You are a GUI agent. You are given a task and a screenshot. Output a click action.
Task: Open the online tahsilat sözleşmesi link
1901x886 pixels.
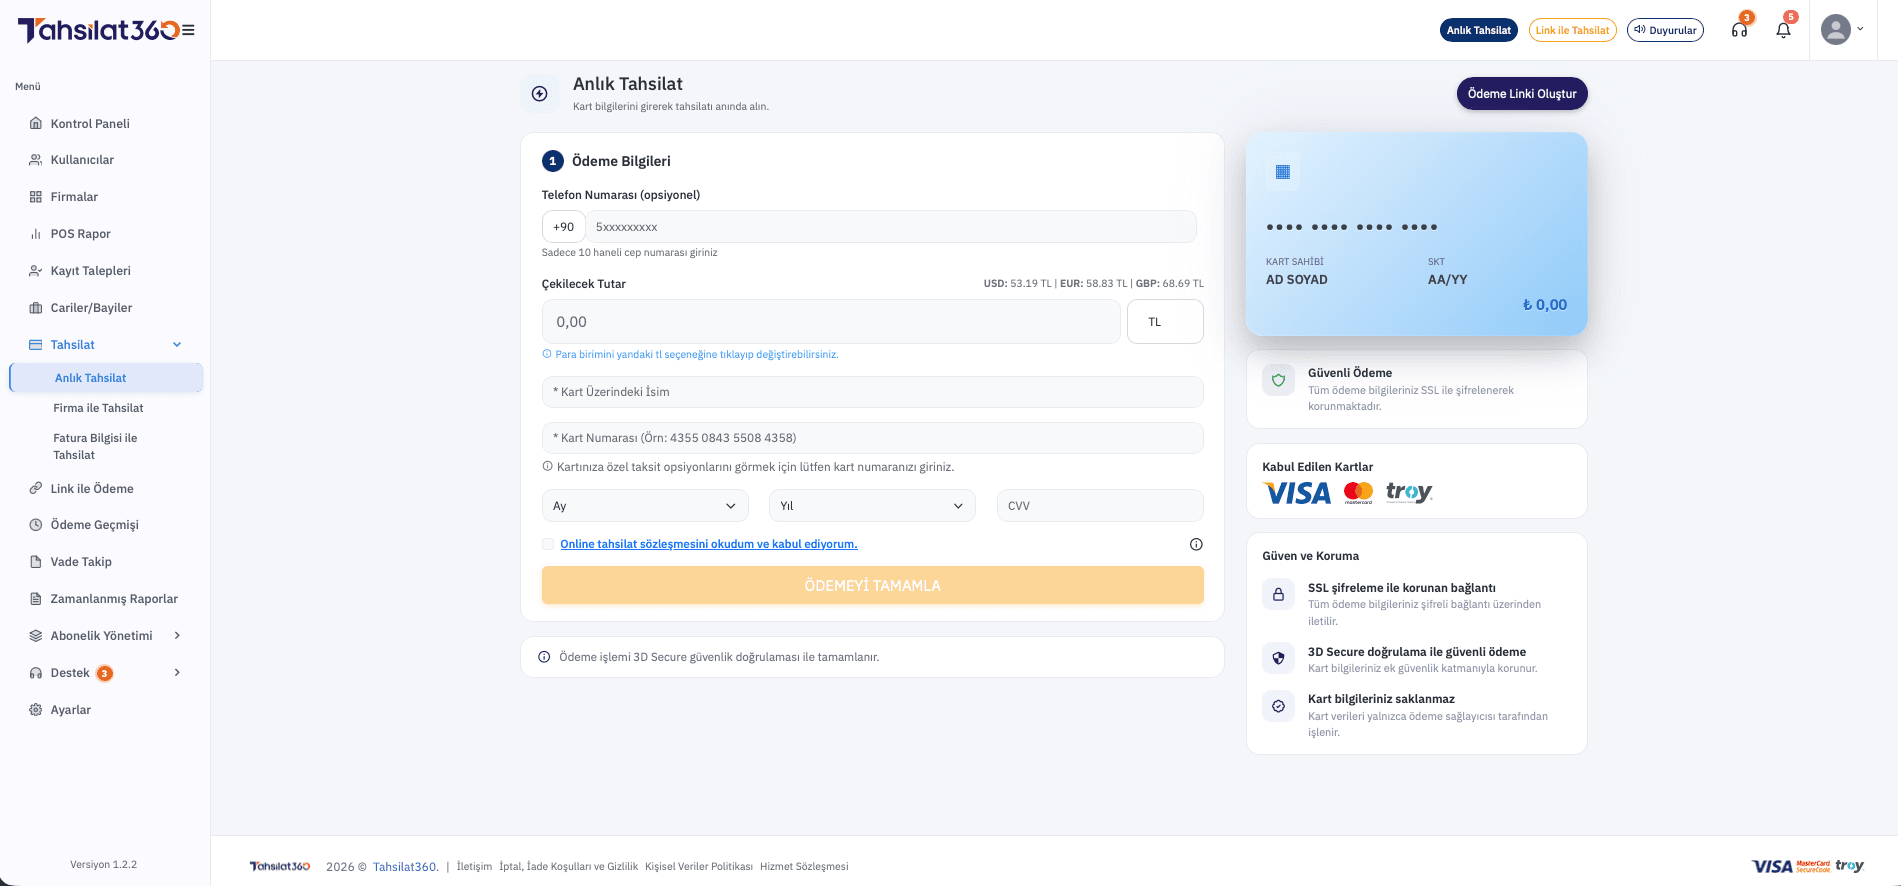[709, 544]
